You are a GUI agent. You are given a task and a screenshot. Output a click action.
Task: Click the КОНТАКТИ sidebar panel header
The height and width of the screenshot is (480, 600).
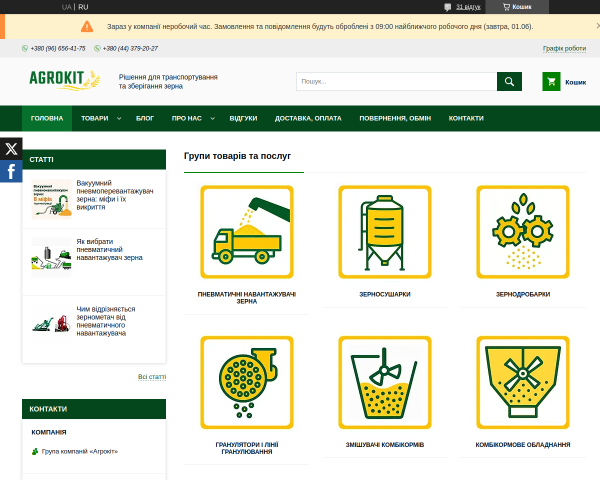94,409
